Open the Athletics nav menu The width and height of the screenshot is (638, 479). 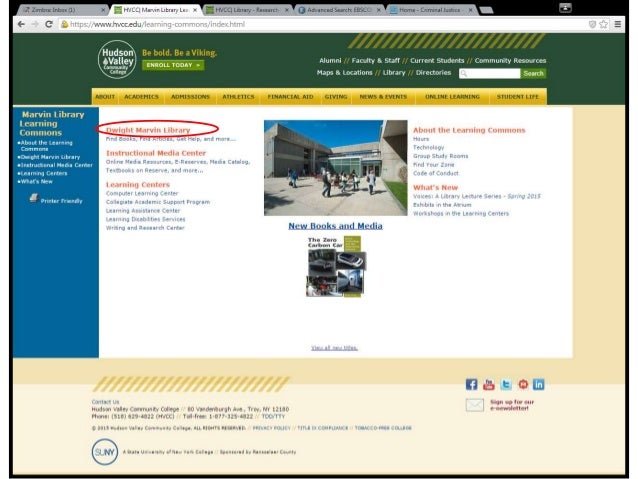238,97
